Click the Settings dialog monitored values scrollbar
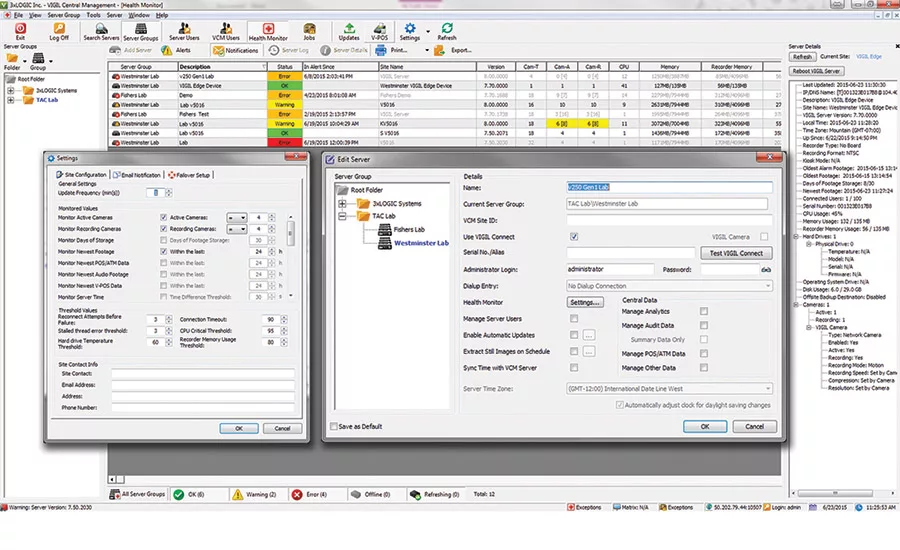 [x=291, y=233]
